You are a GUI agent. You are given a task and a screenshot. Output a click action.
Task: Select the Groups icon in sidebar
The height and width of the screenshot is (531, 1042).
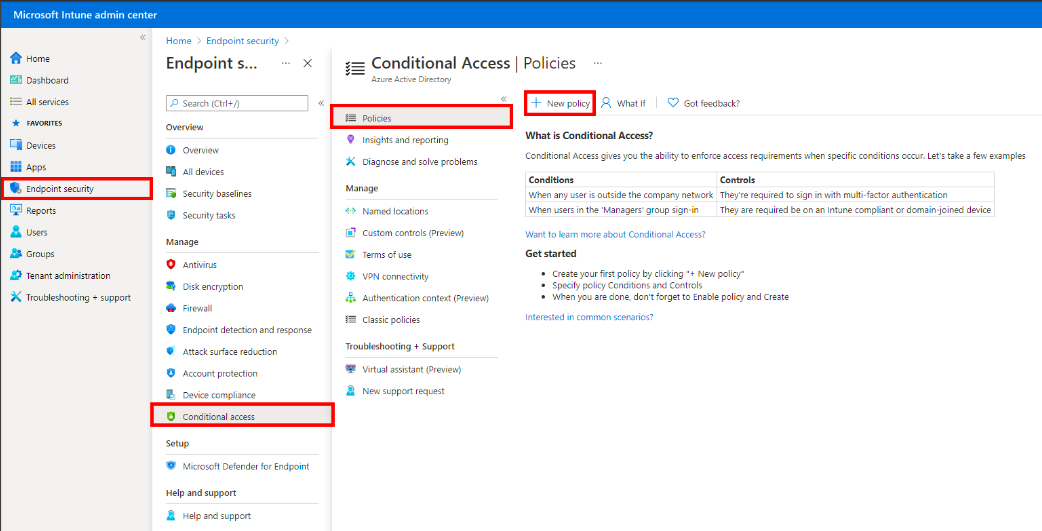pos(16,254)
